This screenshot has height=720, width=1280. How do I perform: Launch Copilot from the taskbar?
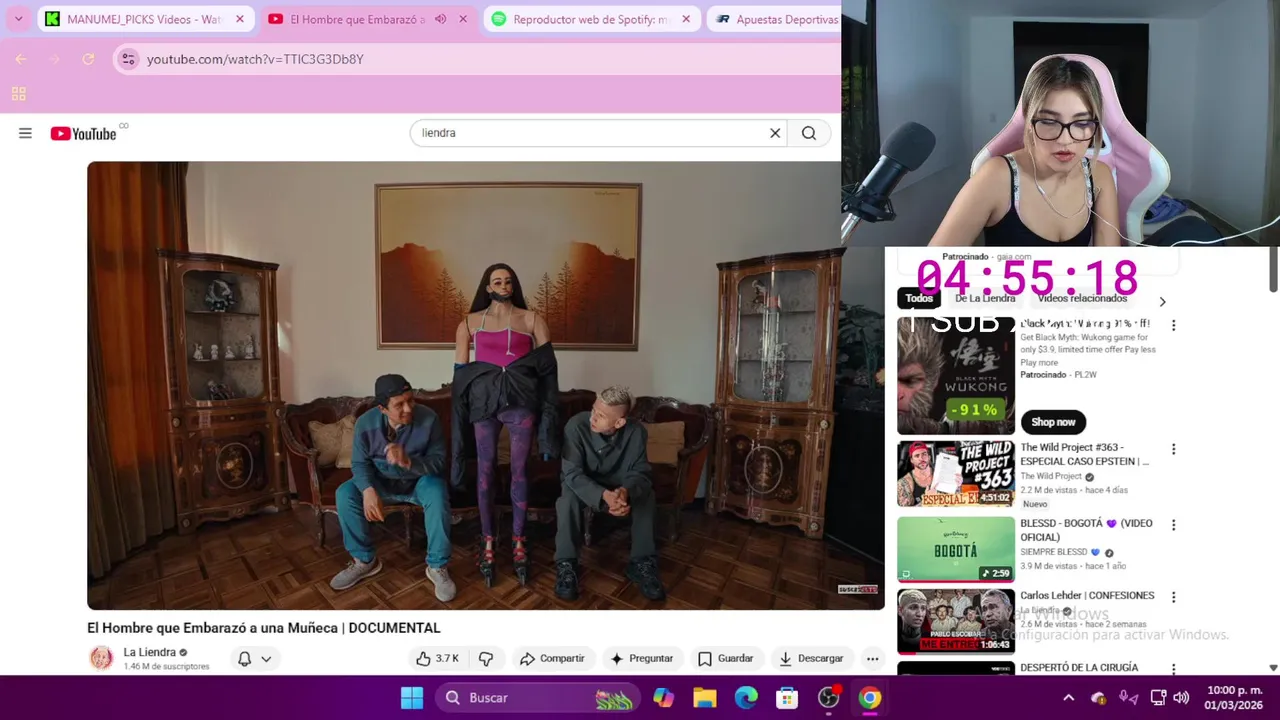point(664,698)
